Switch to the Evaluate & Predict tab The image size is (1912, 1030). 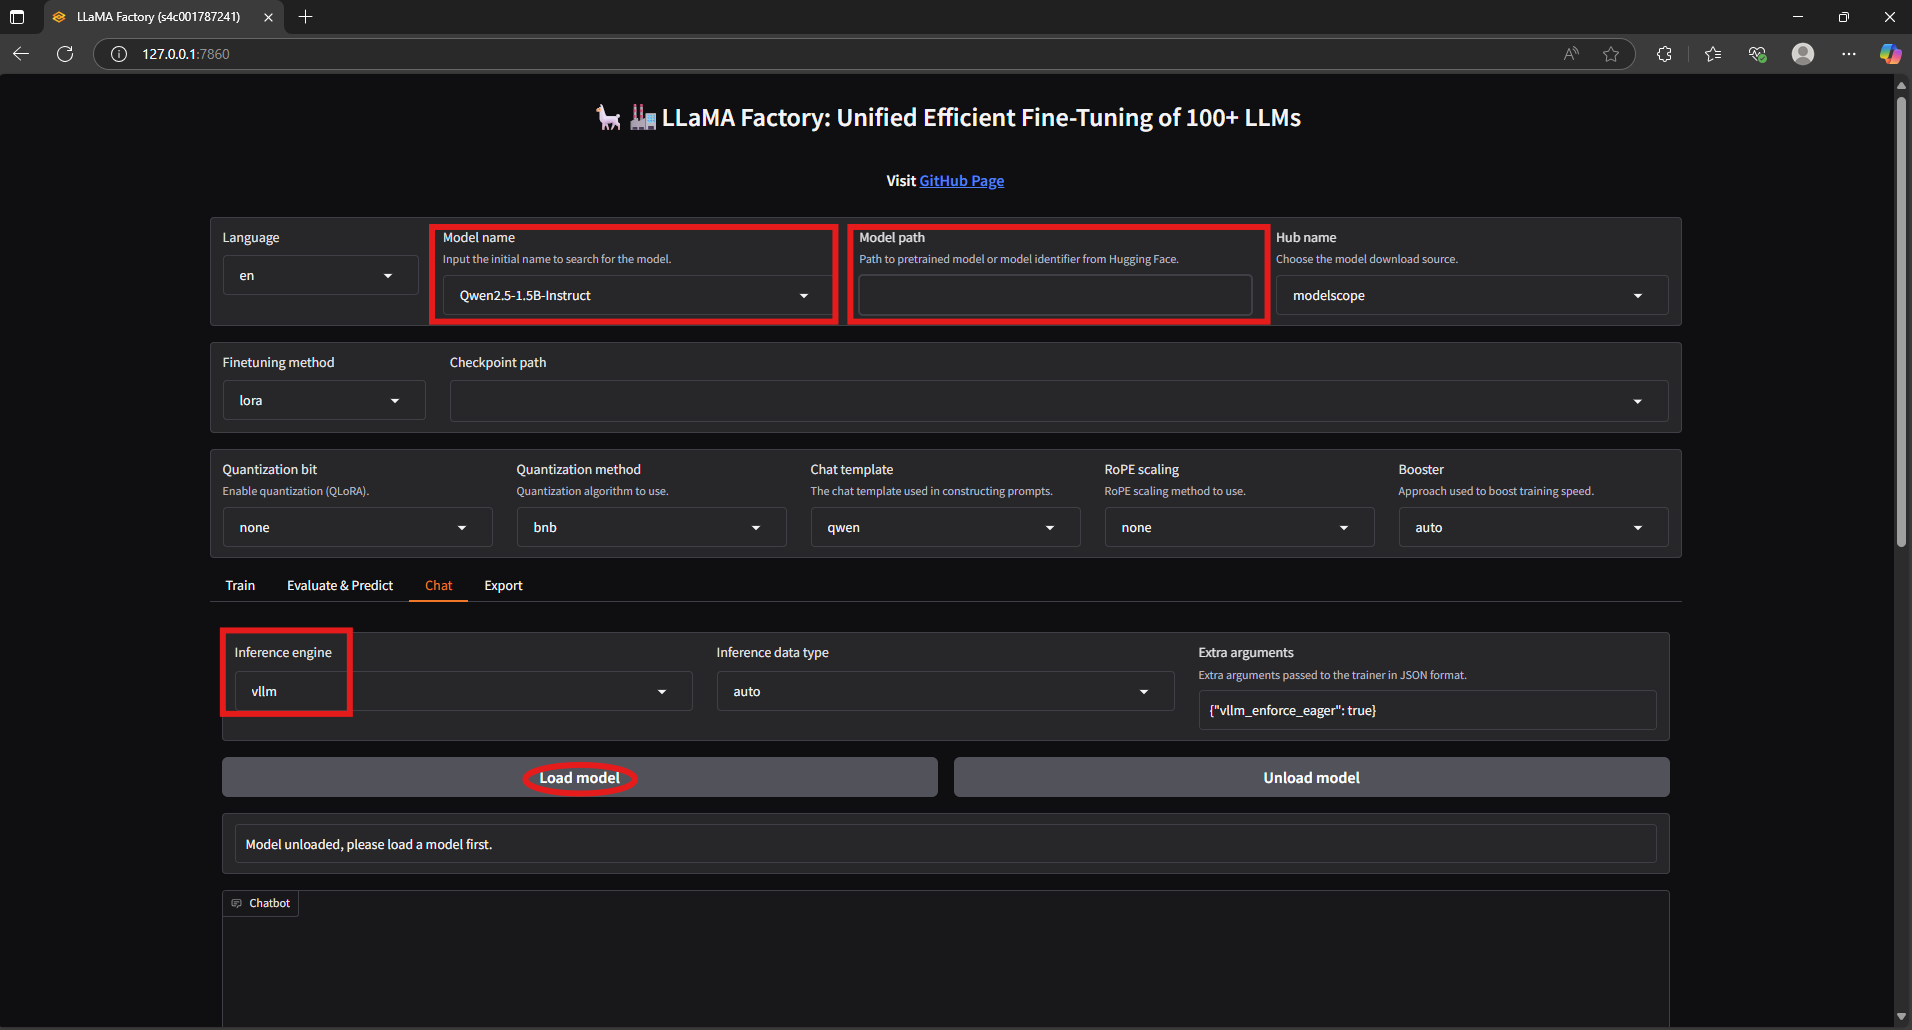click(340, 586)
